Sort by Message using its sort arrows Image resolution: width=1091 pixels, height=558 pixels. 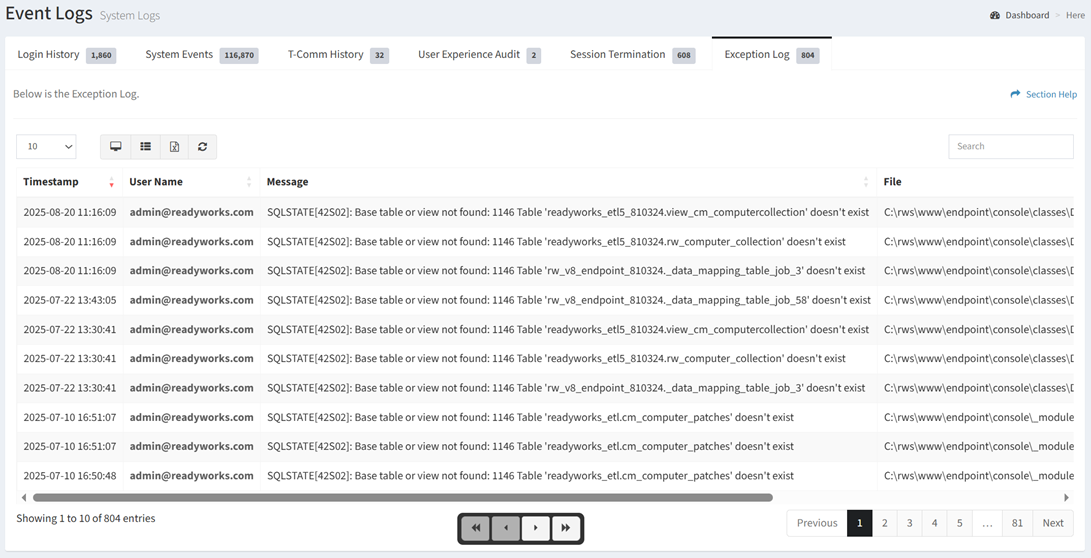(866, 182)
